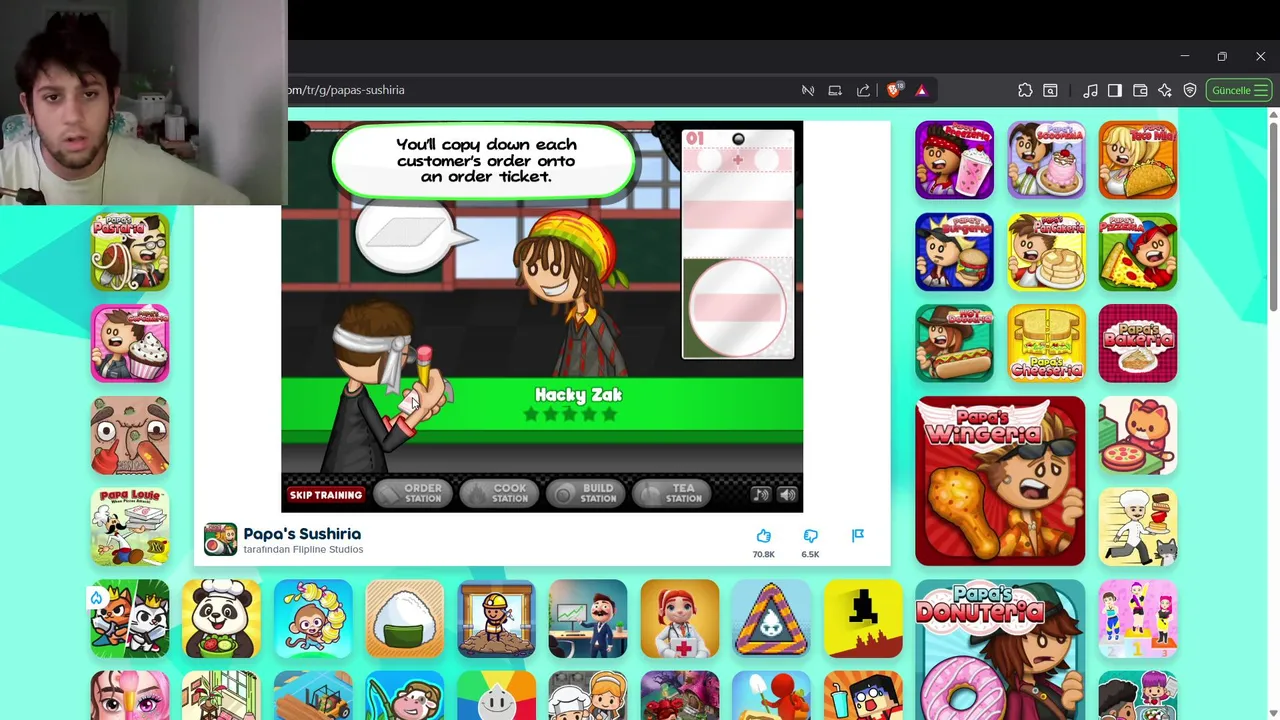Click the Brave Rewards triangle icon
Image resolution: width=1280 pixels, height=720 pixels.
pos(921,90)
